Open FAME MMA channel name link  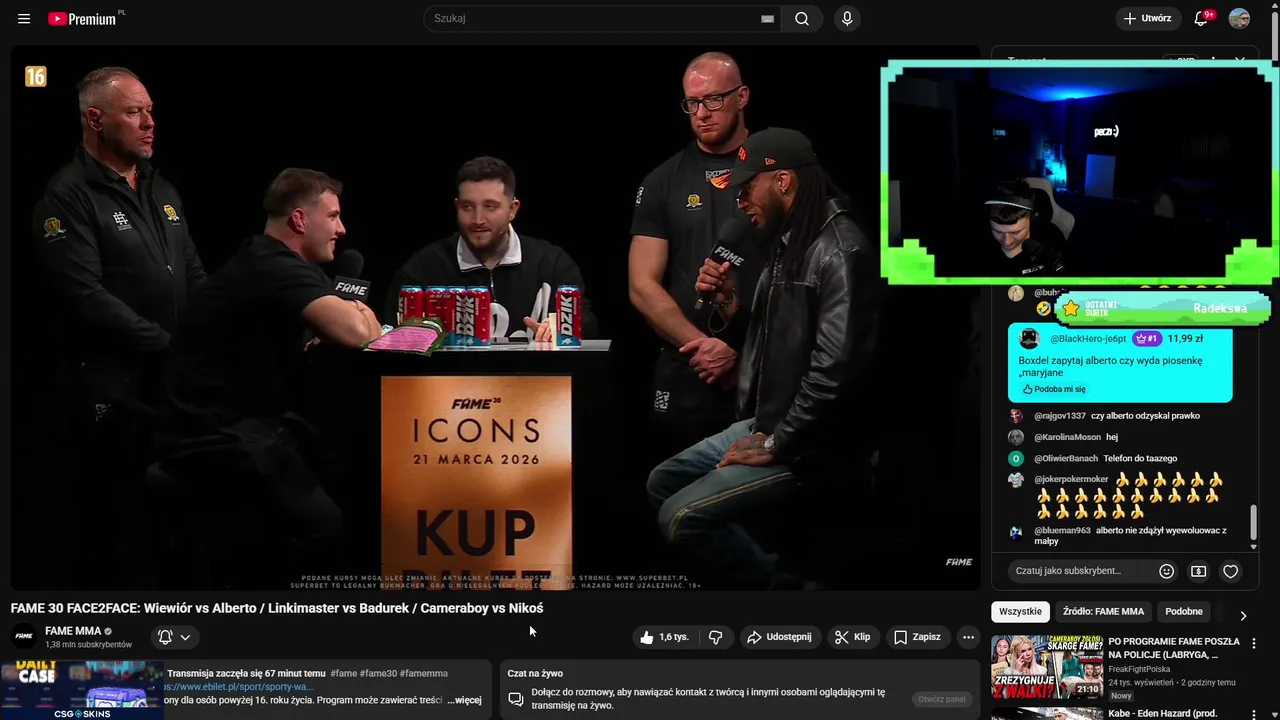pyautogui.click(x=73, y=631)
